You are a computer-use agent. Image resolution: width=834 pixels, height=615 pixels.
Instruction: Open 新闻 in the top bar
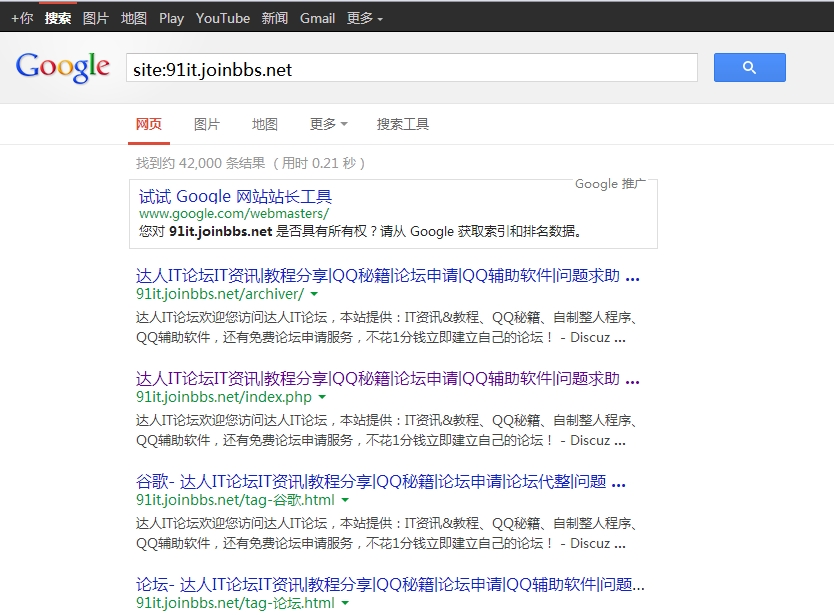tap(274, 19)
